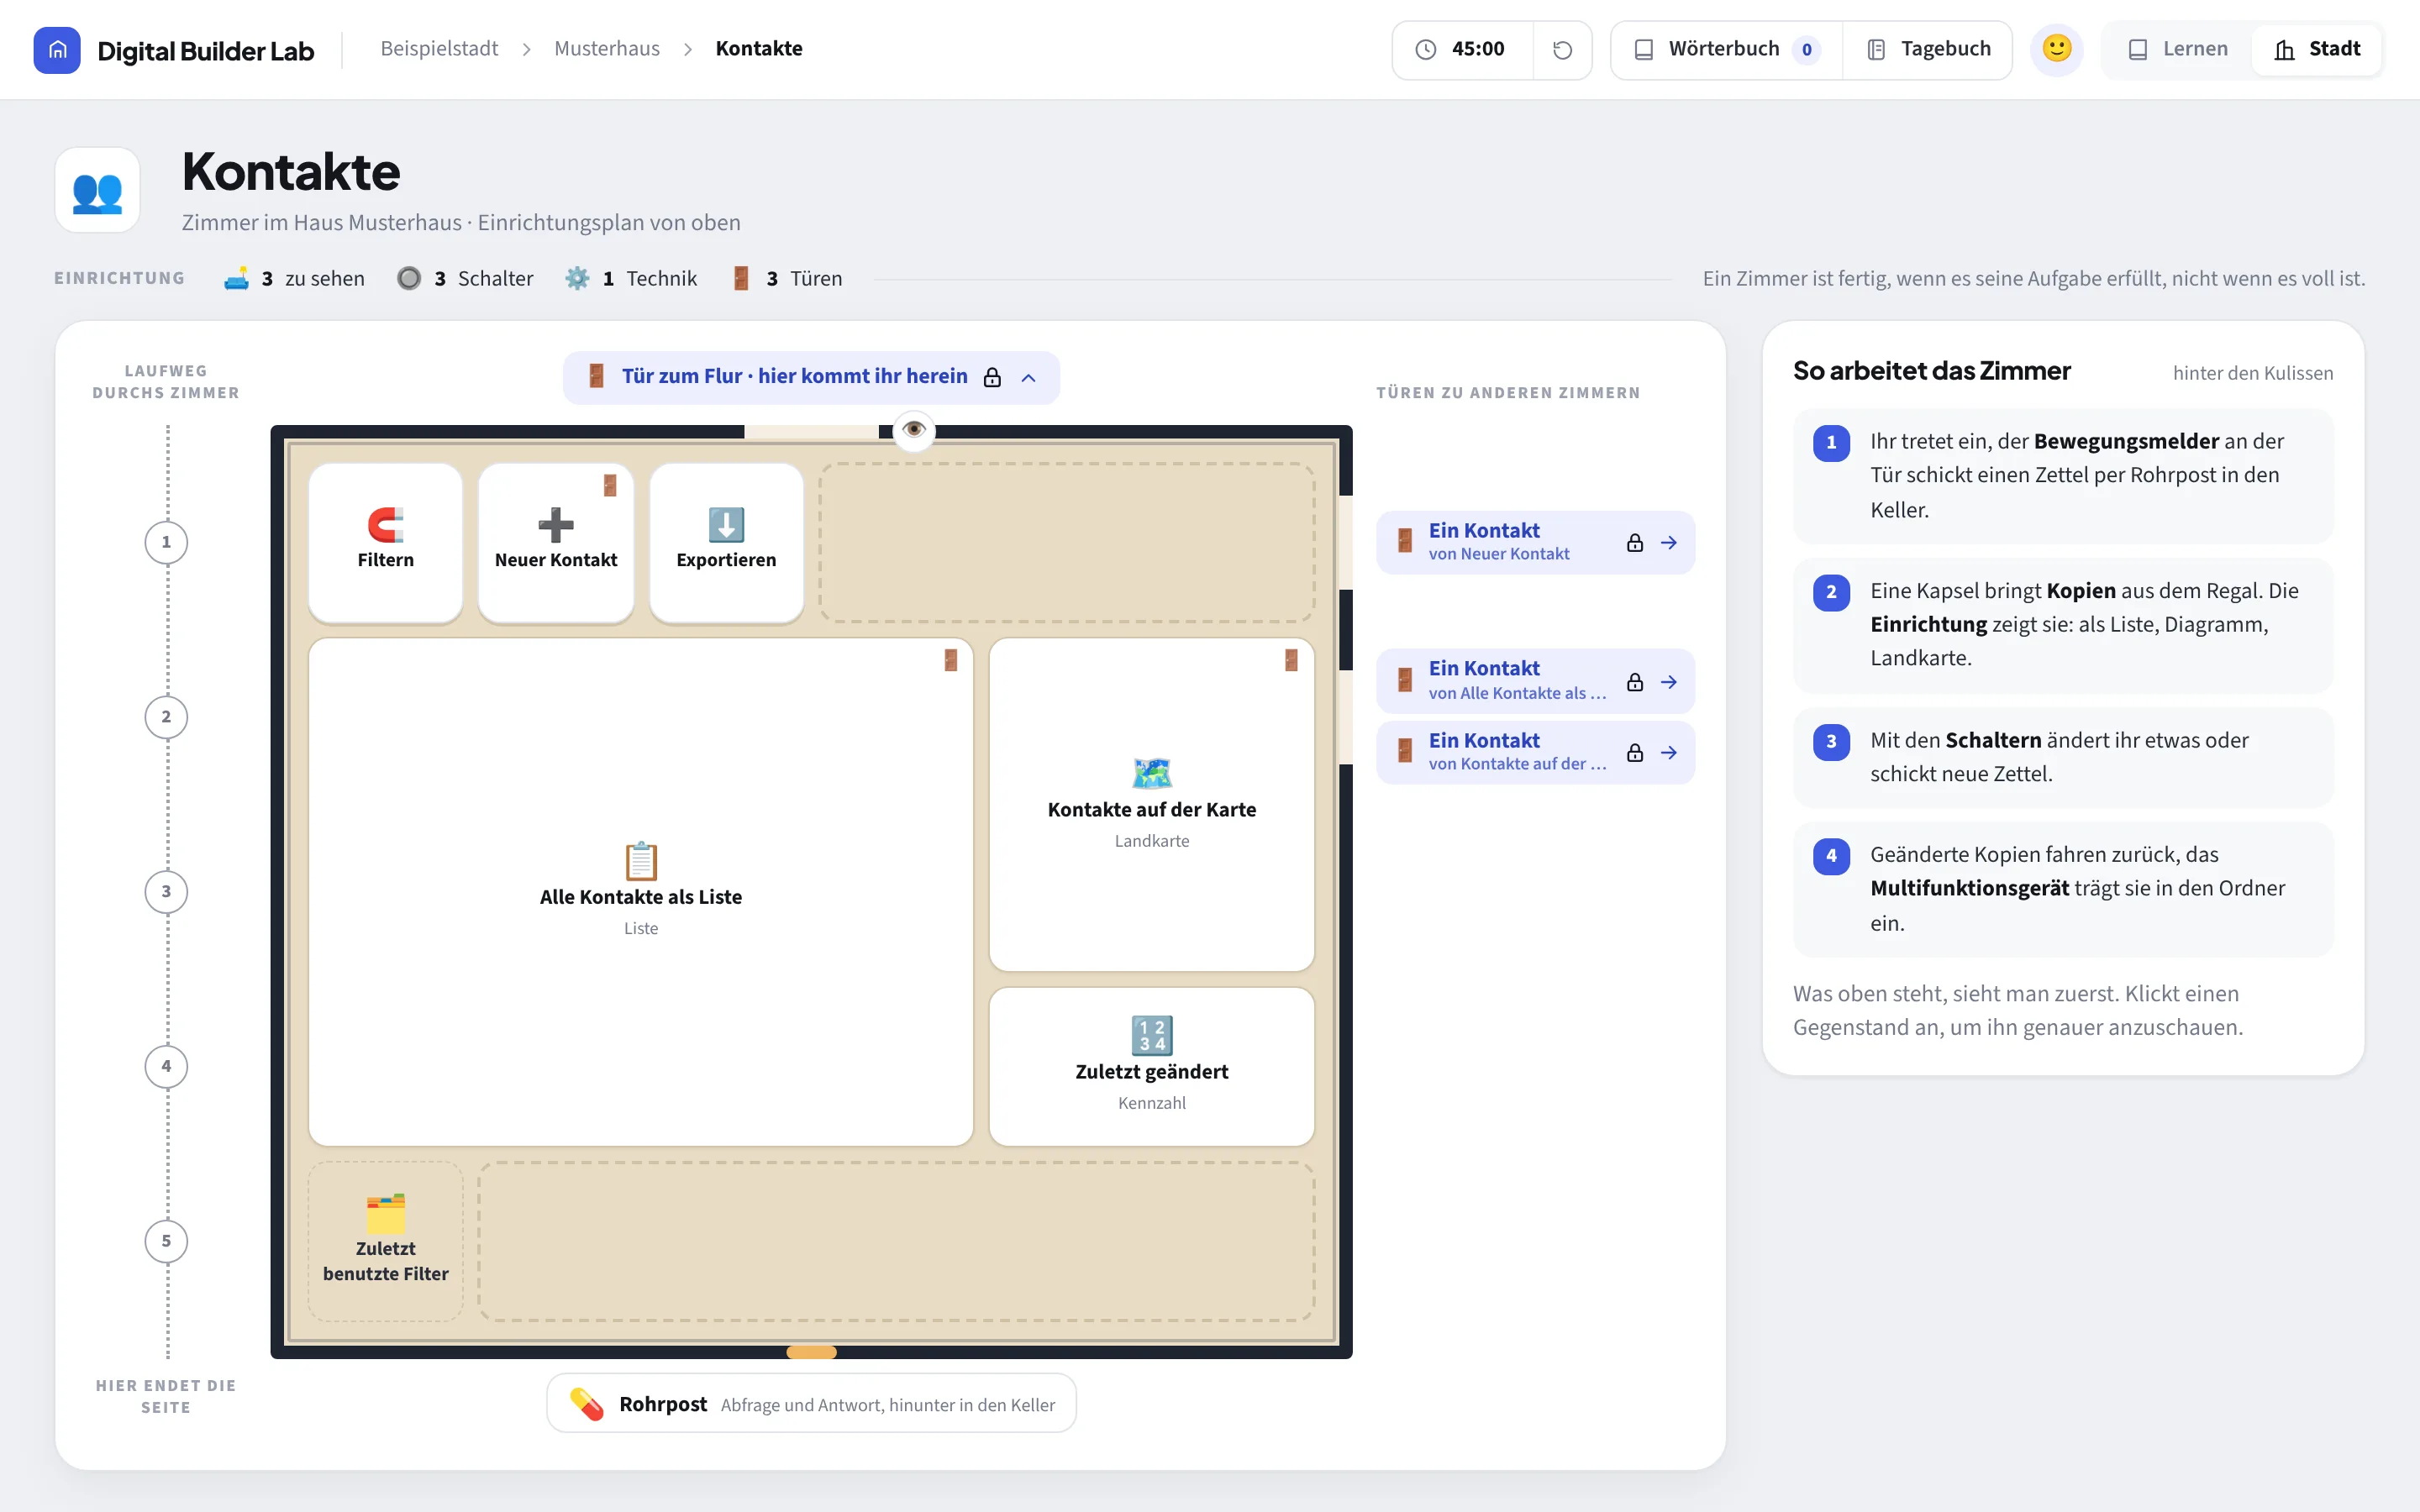This screenshot has height=1512, width=2420.
Task: Click the hinter den Kulissen label
Action: (2252, 373)
